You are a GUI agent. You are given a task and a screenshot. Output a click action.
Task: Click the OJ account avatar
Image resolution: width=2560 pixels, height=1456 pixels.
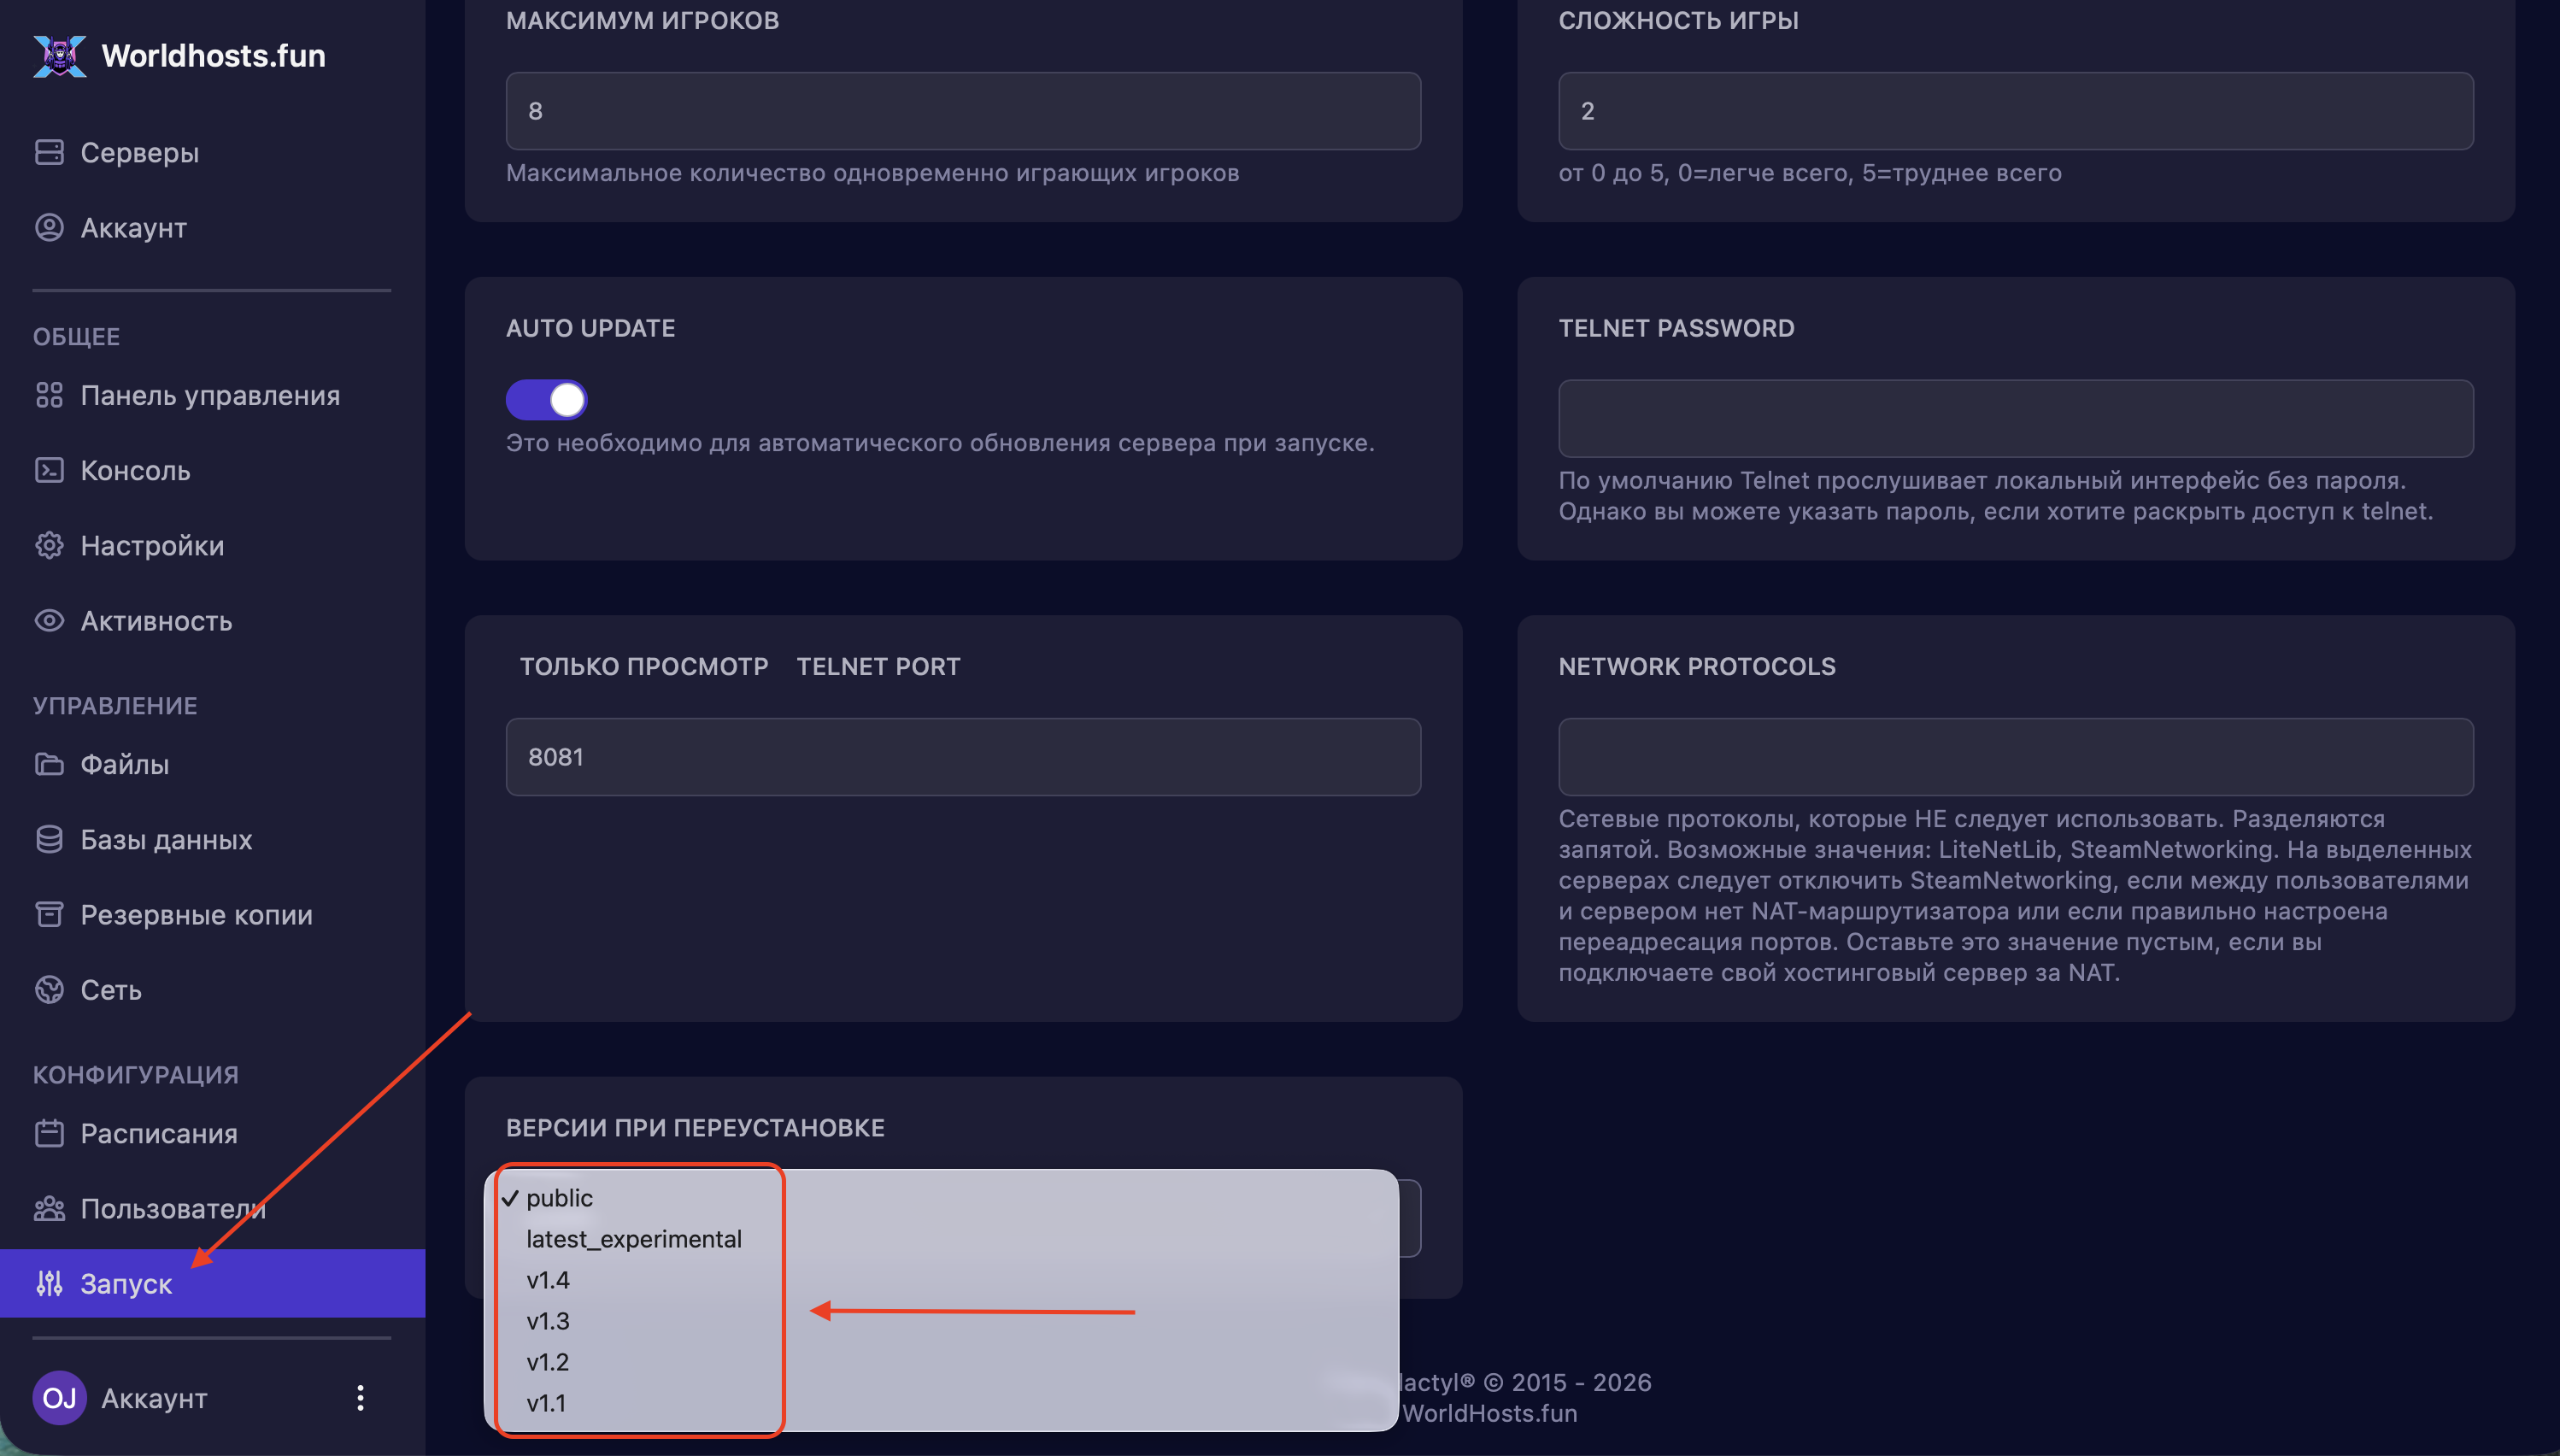(59, 1397)
